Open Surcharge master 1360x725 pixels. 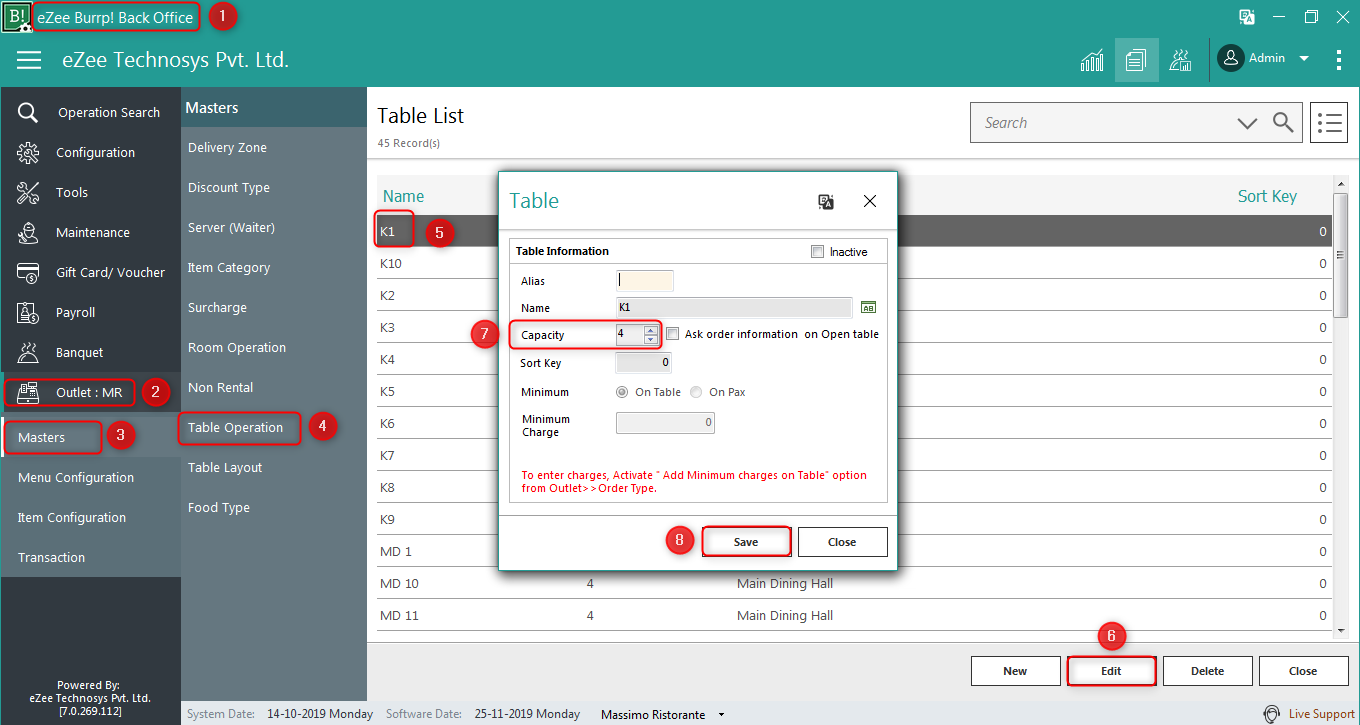[274, 307]
